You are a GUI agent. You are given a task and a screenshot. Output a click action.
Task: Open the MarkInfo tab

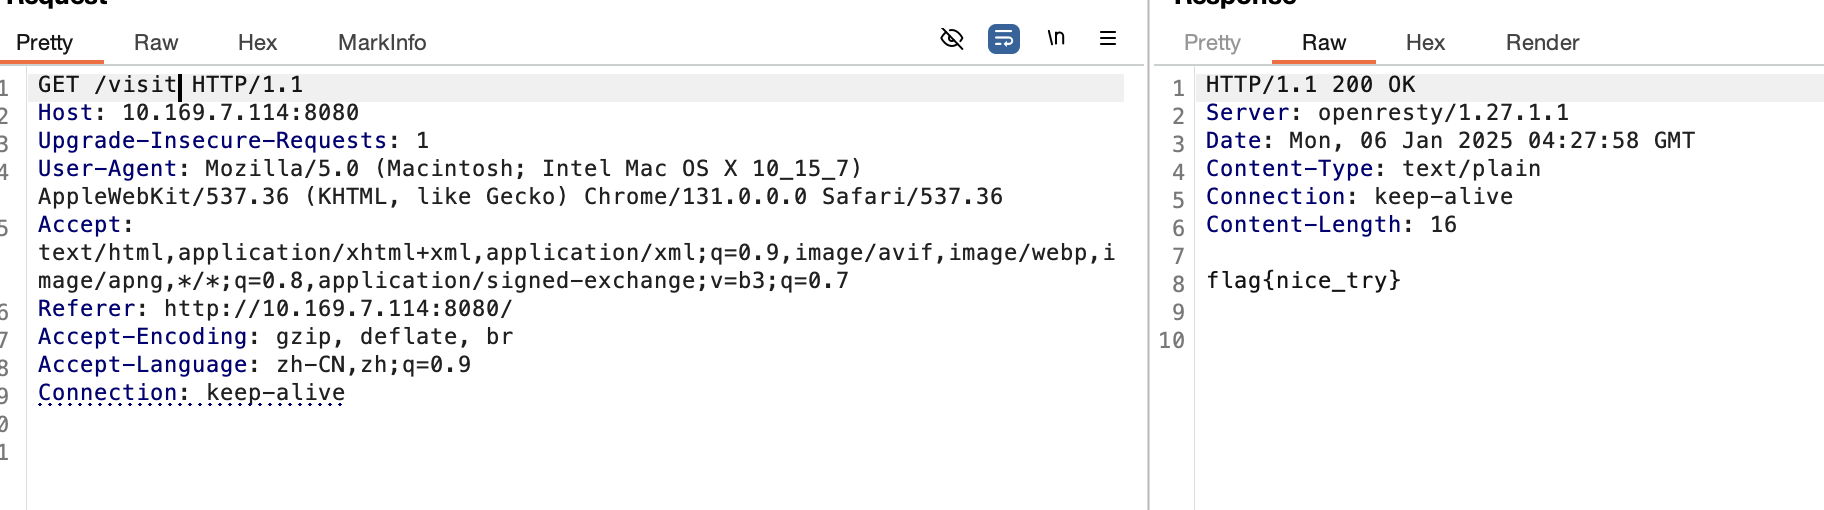pos(382,43)
